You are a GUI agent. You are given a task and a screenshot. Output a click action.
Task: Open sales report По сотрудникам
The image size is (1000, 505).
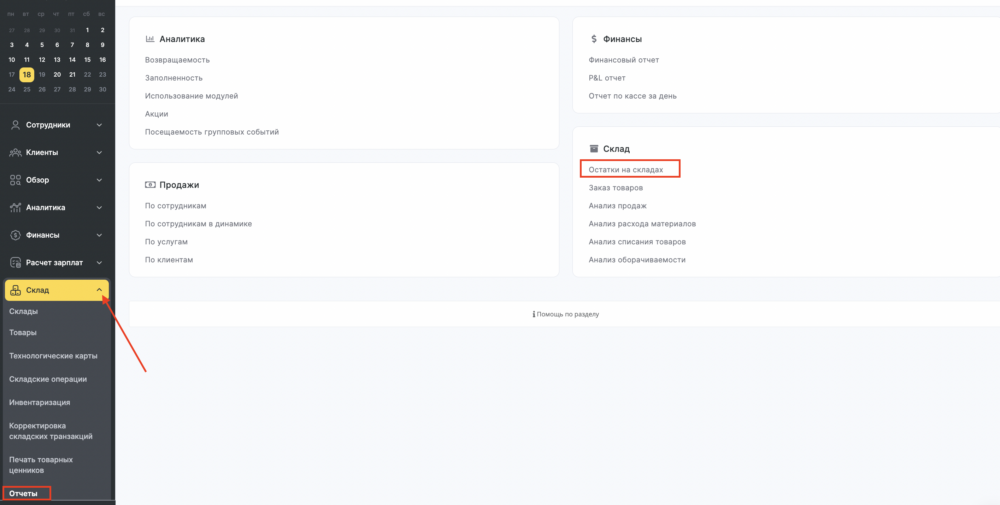point(175,206)
